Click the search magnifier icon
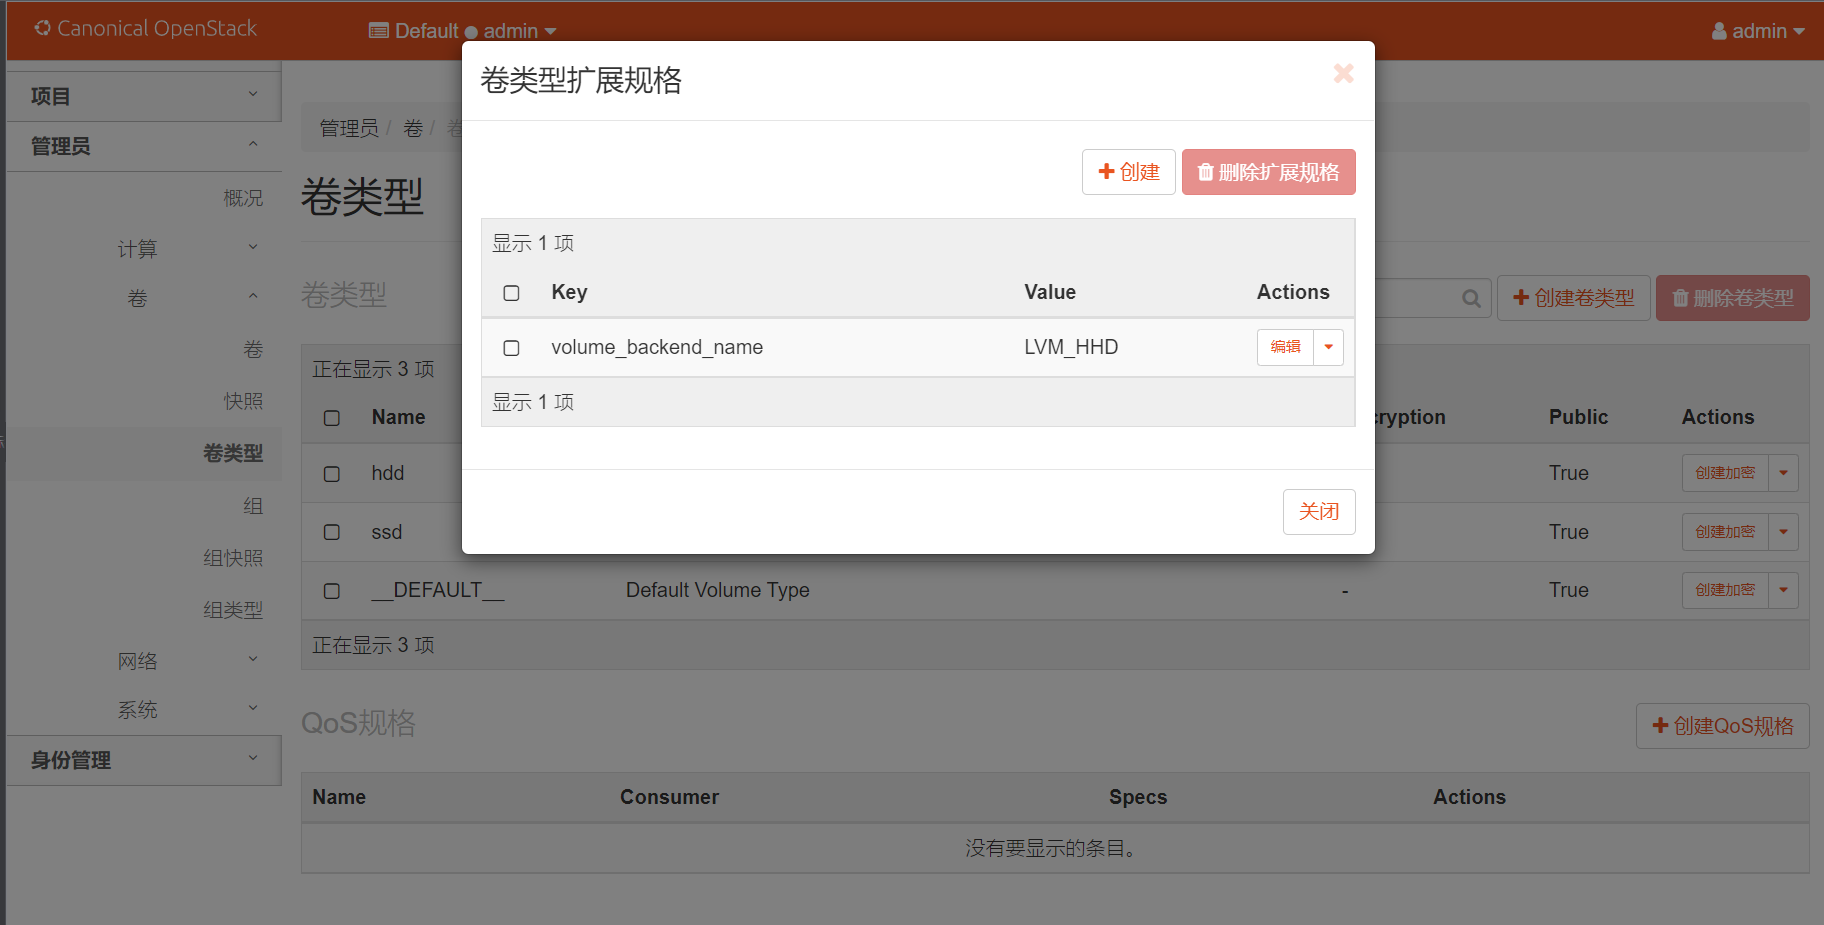This screenshot has width=1824, height=925. [1471, 299]
